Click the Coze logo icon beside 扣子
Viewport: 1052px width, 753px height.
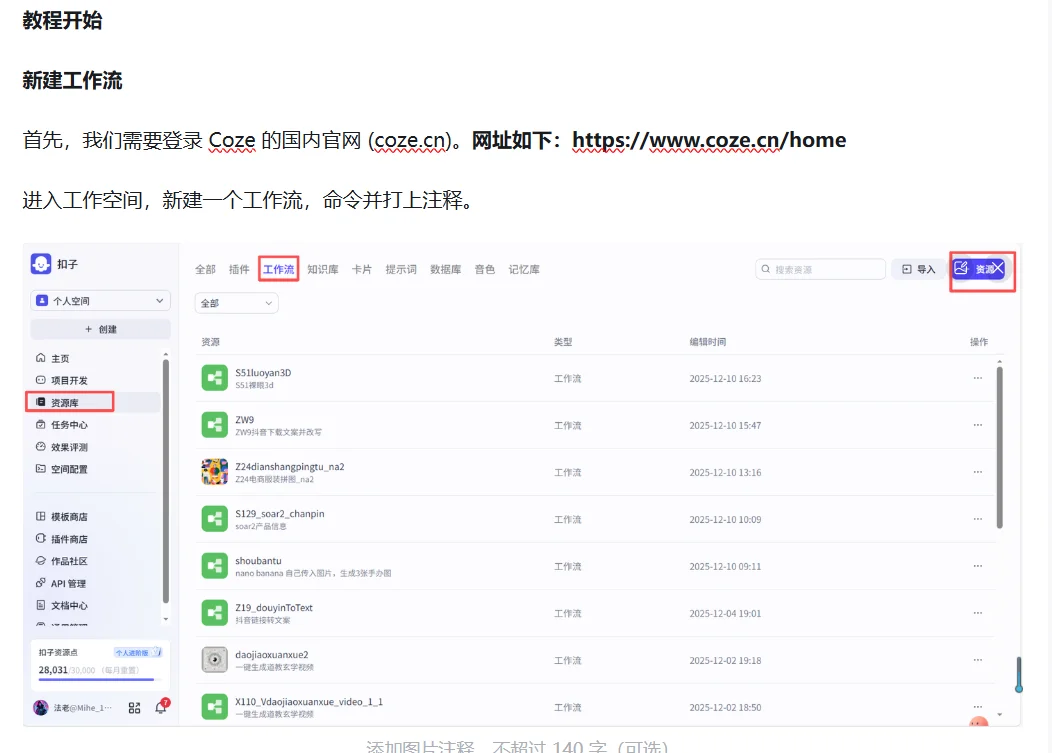pos(41,264)
